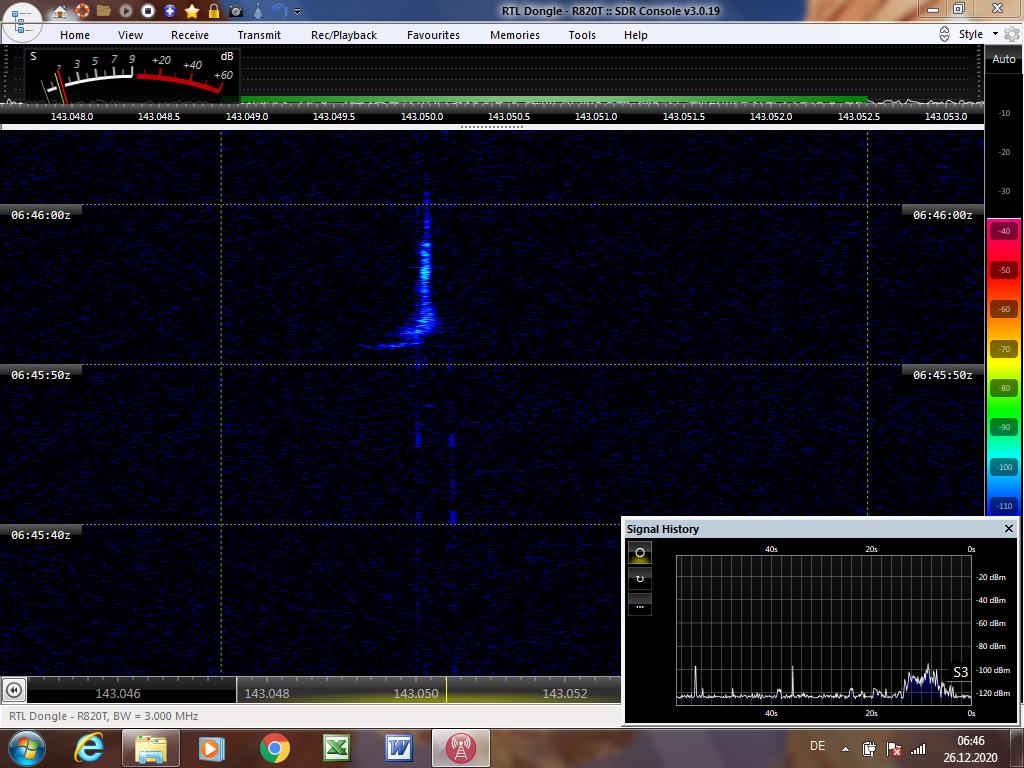
Task: Click 143.048 on the bottom band navigator
Action: [x=266, y=694]
